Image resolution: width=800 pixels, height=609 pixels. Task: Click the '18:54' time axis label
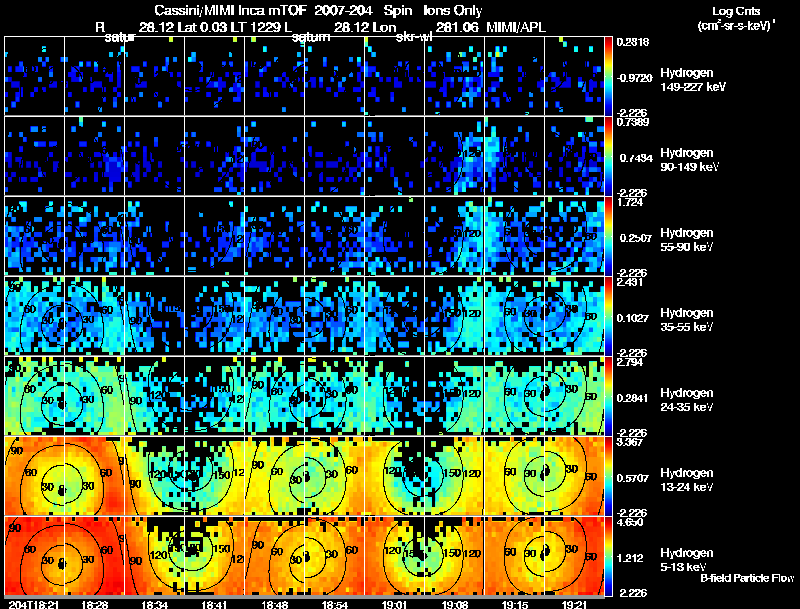point(335,604)
